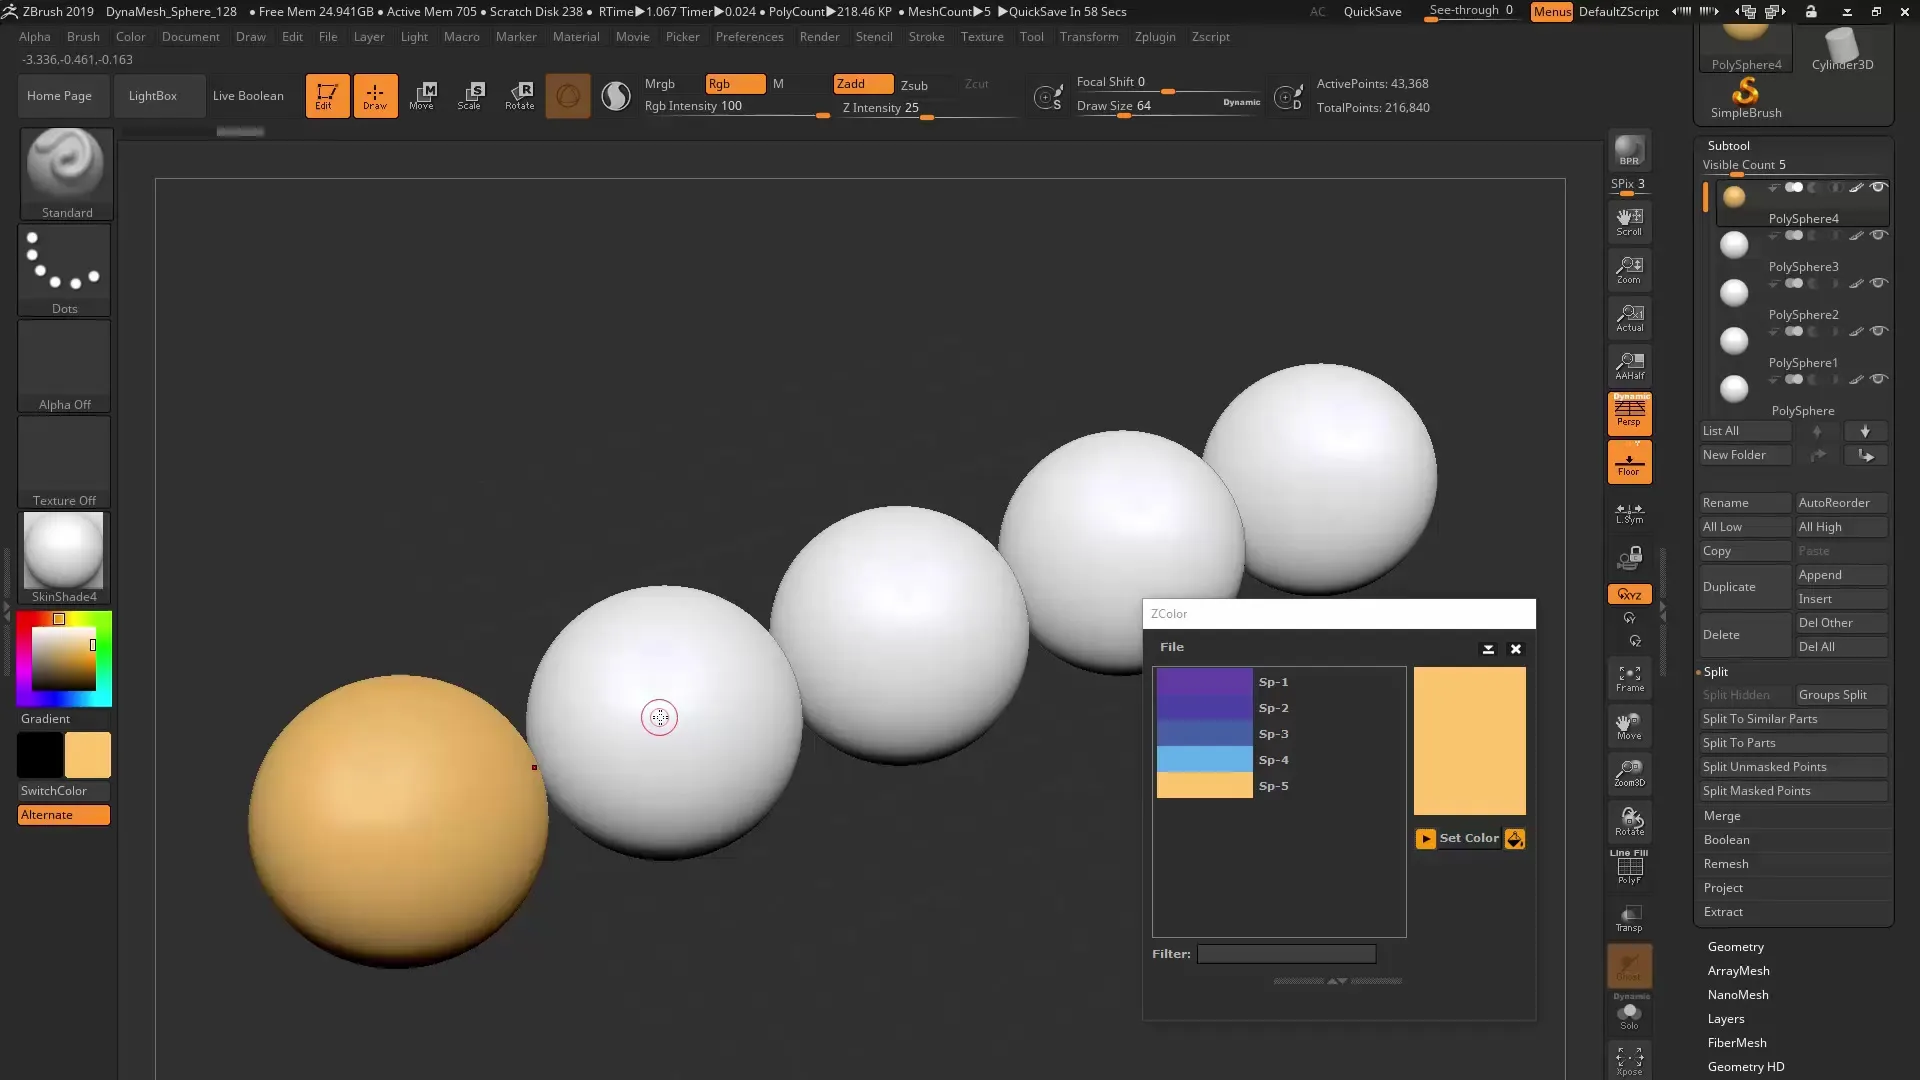Viewport: 1920px width, 1080px height.
Task: Toggle Solo mode
Action: point(1629,1016)
